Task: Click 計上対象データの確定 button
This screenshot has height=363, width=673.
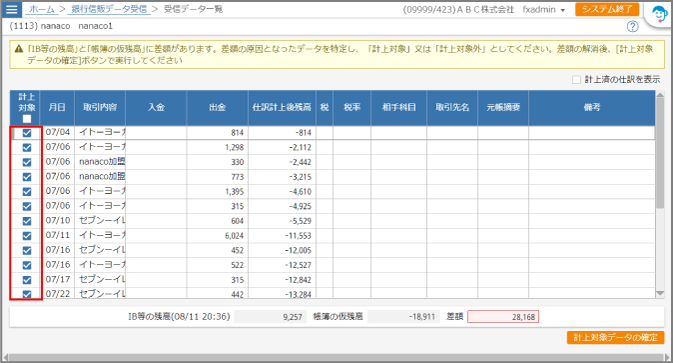Action: (615, 337)
